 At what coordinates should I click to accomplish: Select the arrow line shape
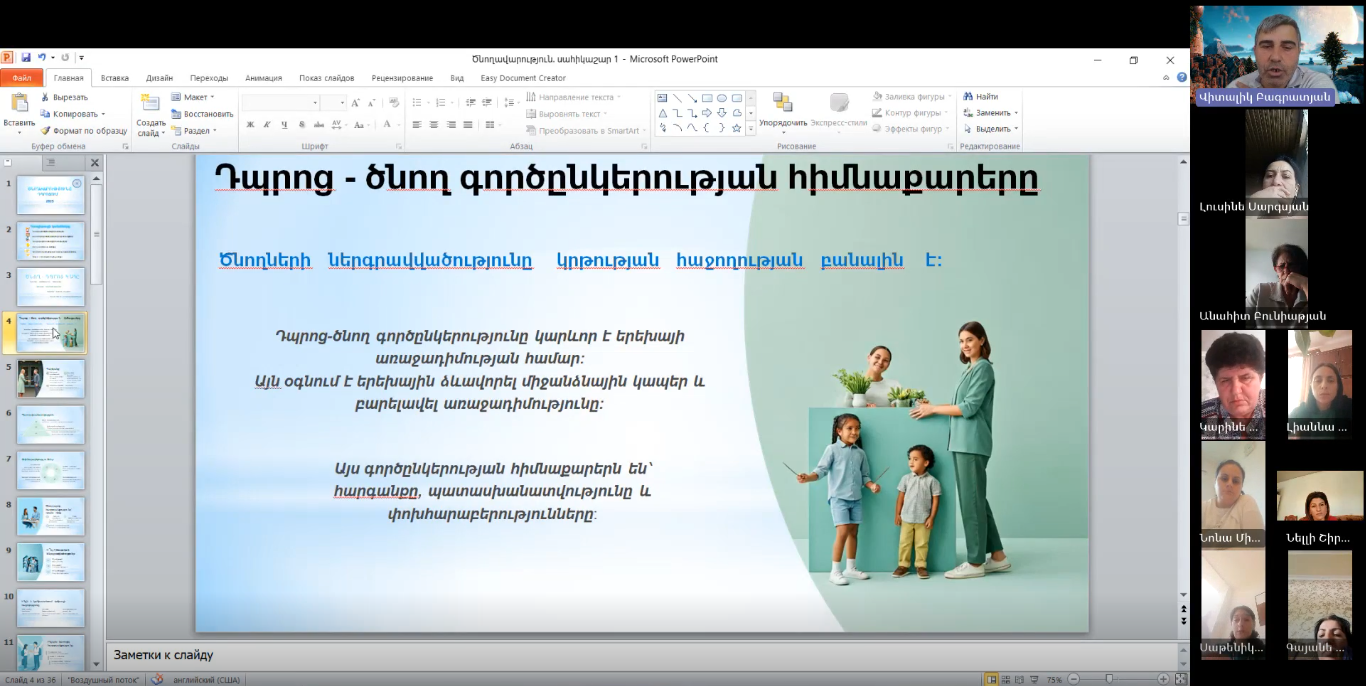click(x=692, y=98)
